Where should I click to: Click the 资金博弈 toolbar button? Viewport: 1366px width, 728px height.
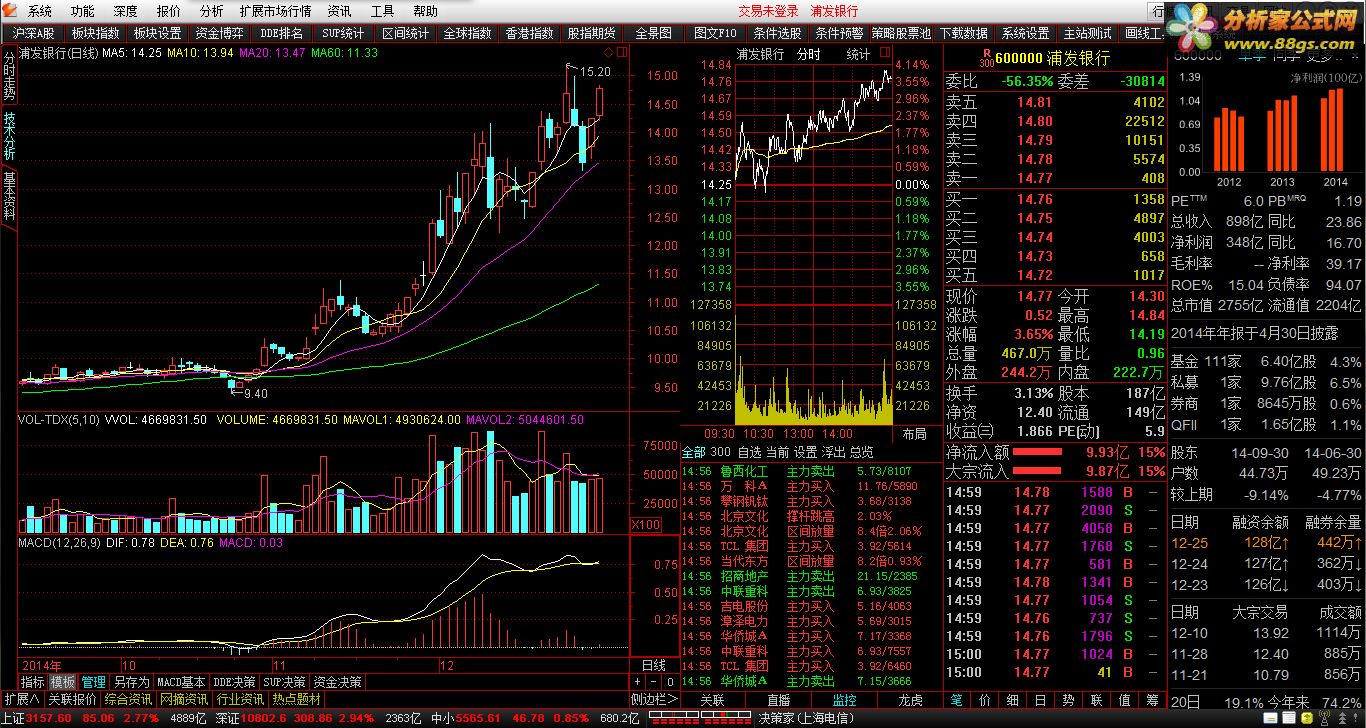click(x=219, y=33)
